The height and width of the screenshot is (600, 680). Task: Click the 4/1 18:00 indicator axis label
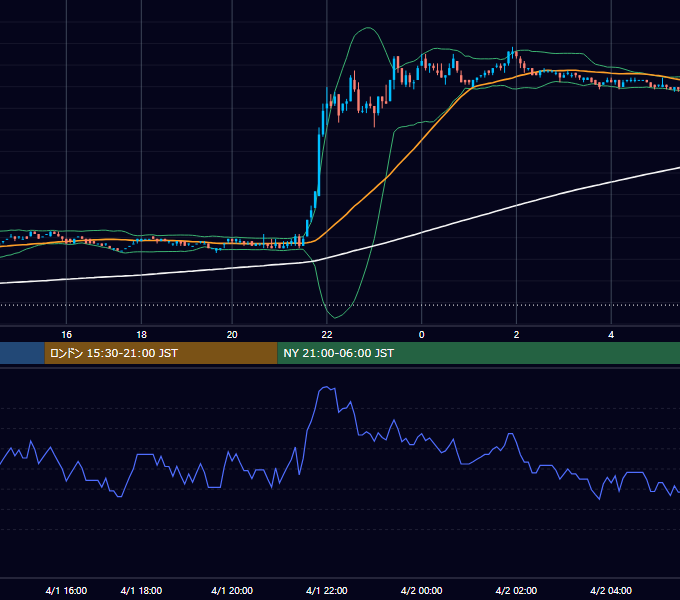click(x=141, y=590)
